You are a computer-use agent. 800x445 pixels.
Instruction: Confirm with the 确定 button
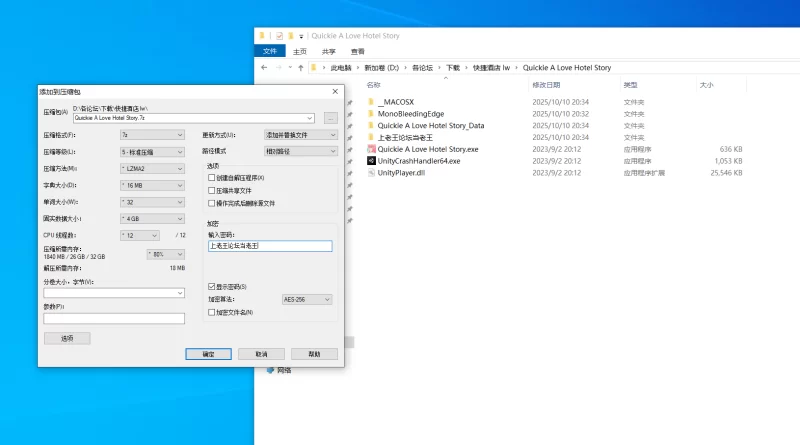click(x=208, y=354)
